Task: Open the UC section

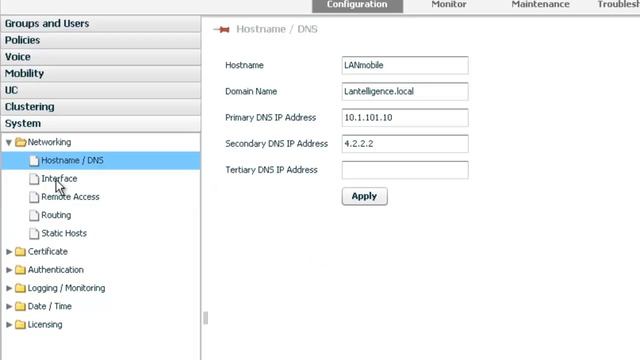Action: (x=101, y=90)
